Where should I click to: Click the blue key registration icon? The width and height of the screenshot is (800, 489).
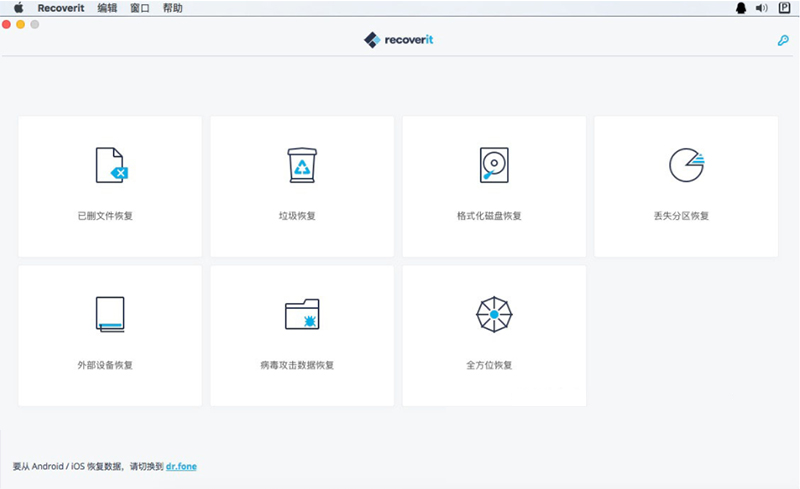(783, 40)
